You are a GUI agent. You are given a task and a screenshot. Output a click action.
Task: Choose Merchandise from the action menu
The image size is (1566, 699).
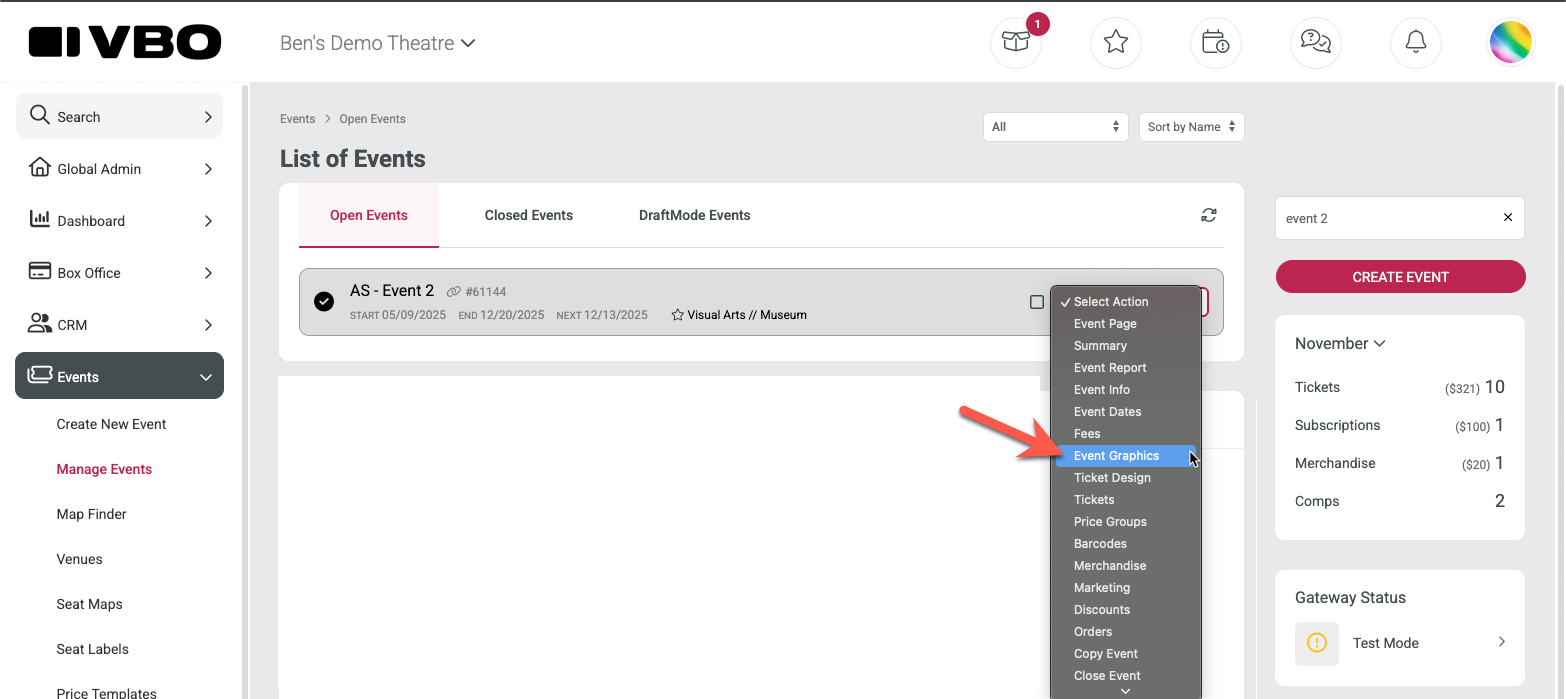(1125, 566)
